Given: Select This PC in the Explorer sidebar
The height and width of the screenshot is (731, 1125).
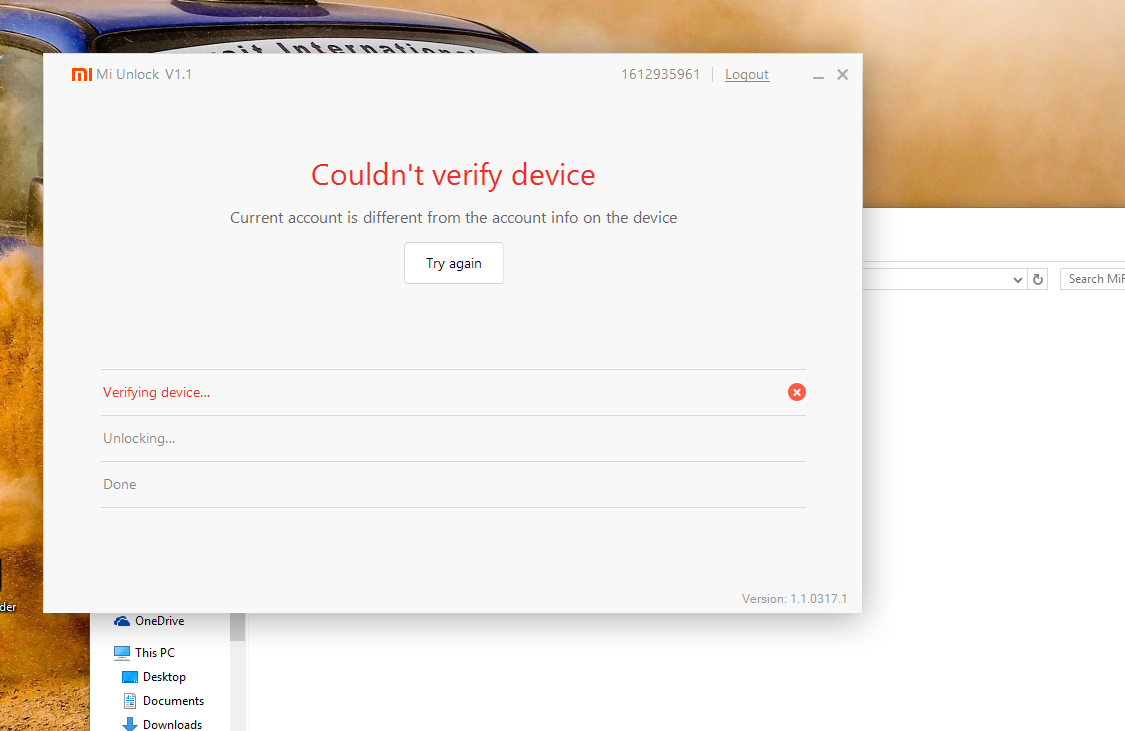Looking at the screenshot, I should [x=144, y=653].
